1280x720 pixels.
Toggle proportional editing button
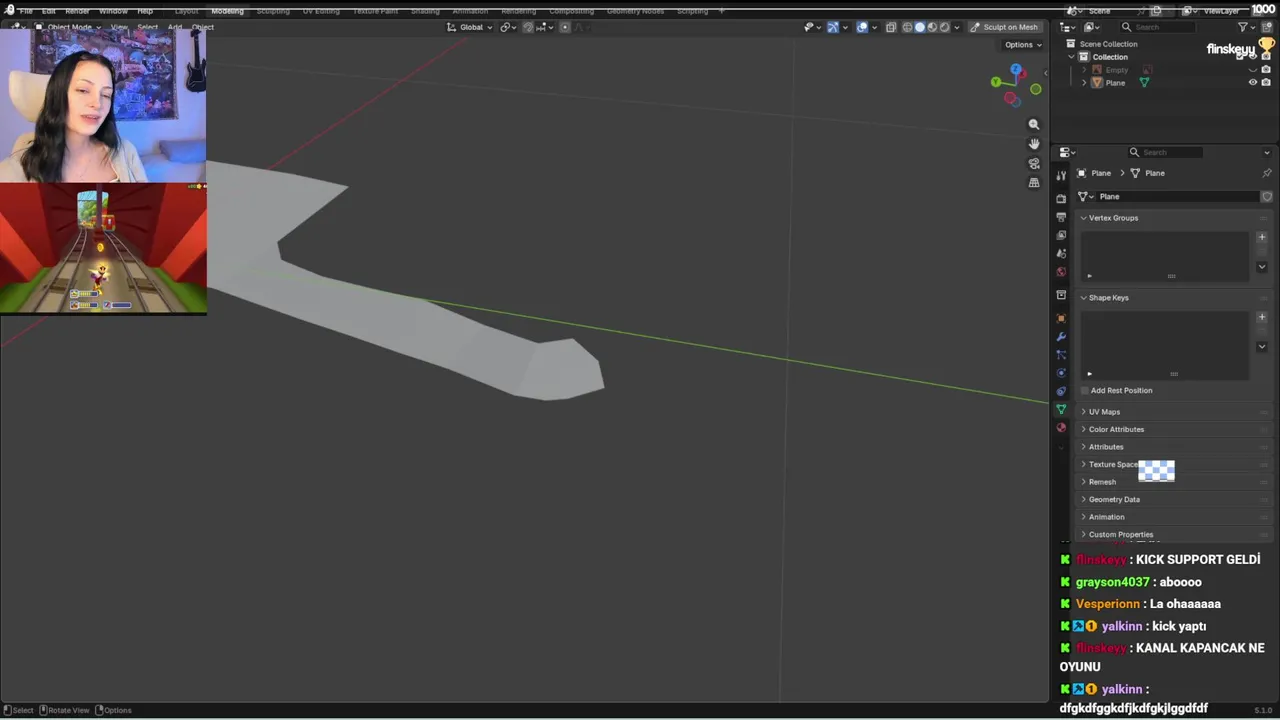coord(564,27)
